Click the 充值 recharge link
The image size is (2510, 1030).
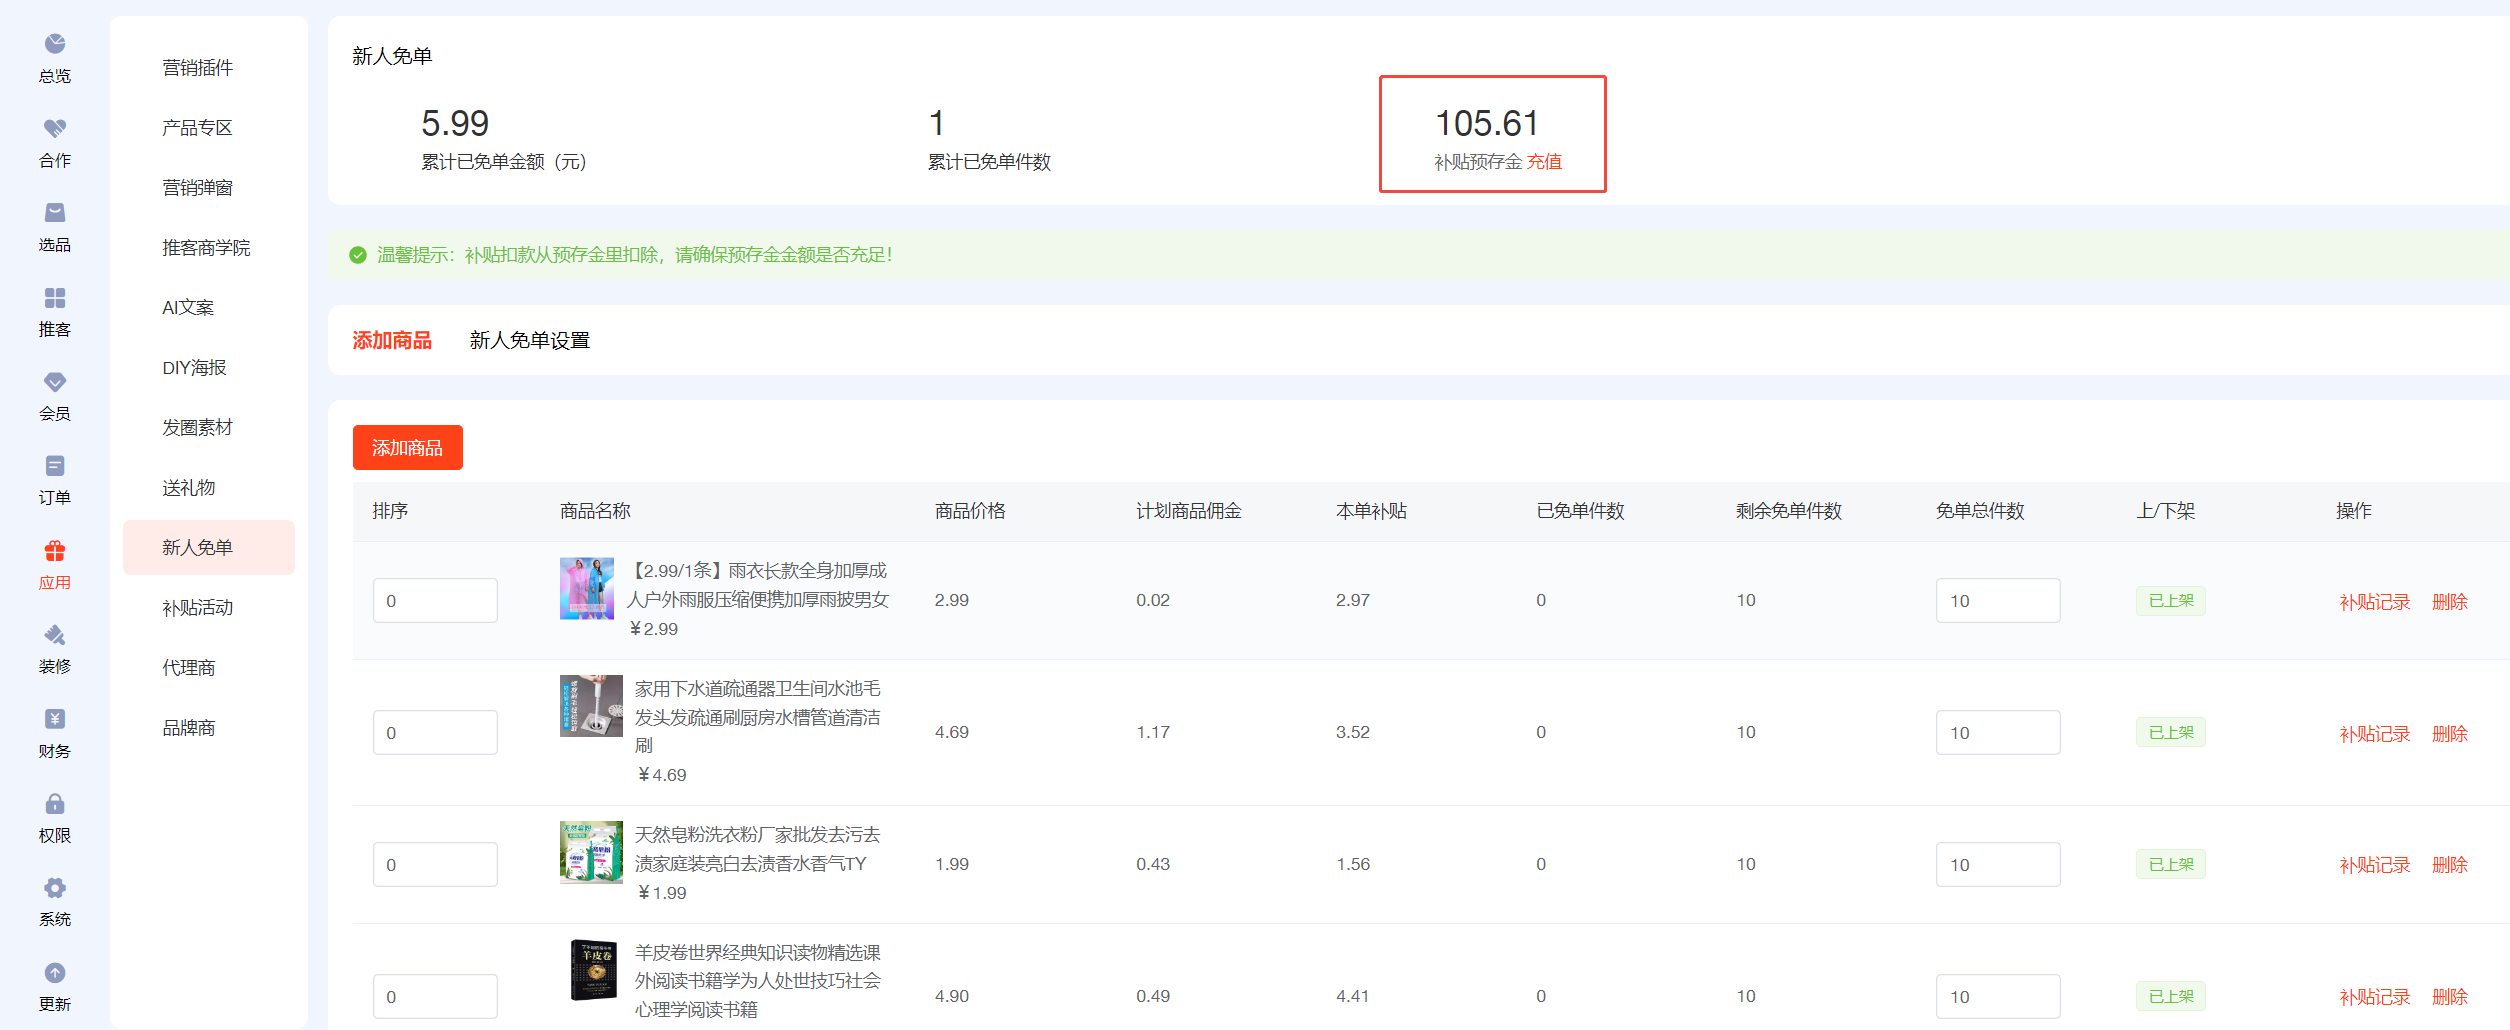(x=1544, y=162)
